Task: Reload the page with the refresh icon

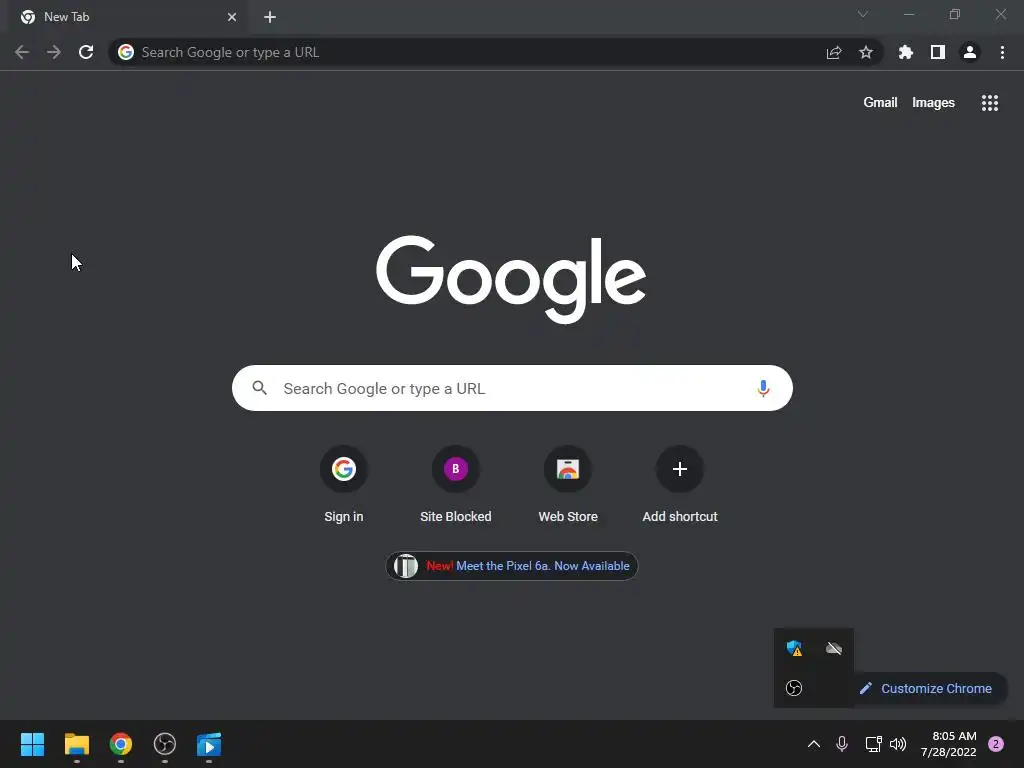Action: (86, 52)
